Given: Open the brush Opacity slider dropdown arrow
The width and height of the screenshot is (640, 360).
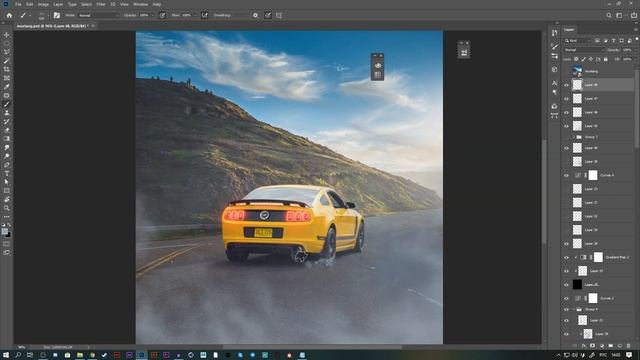Looking at the screenshot, I should [153, 15].
